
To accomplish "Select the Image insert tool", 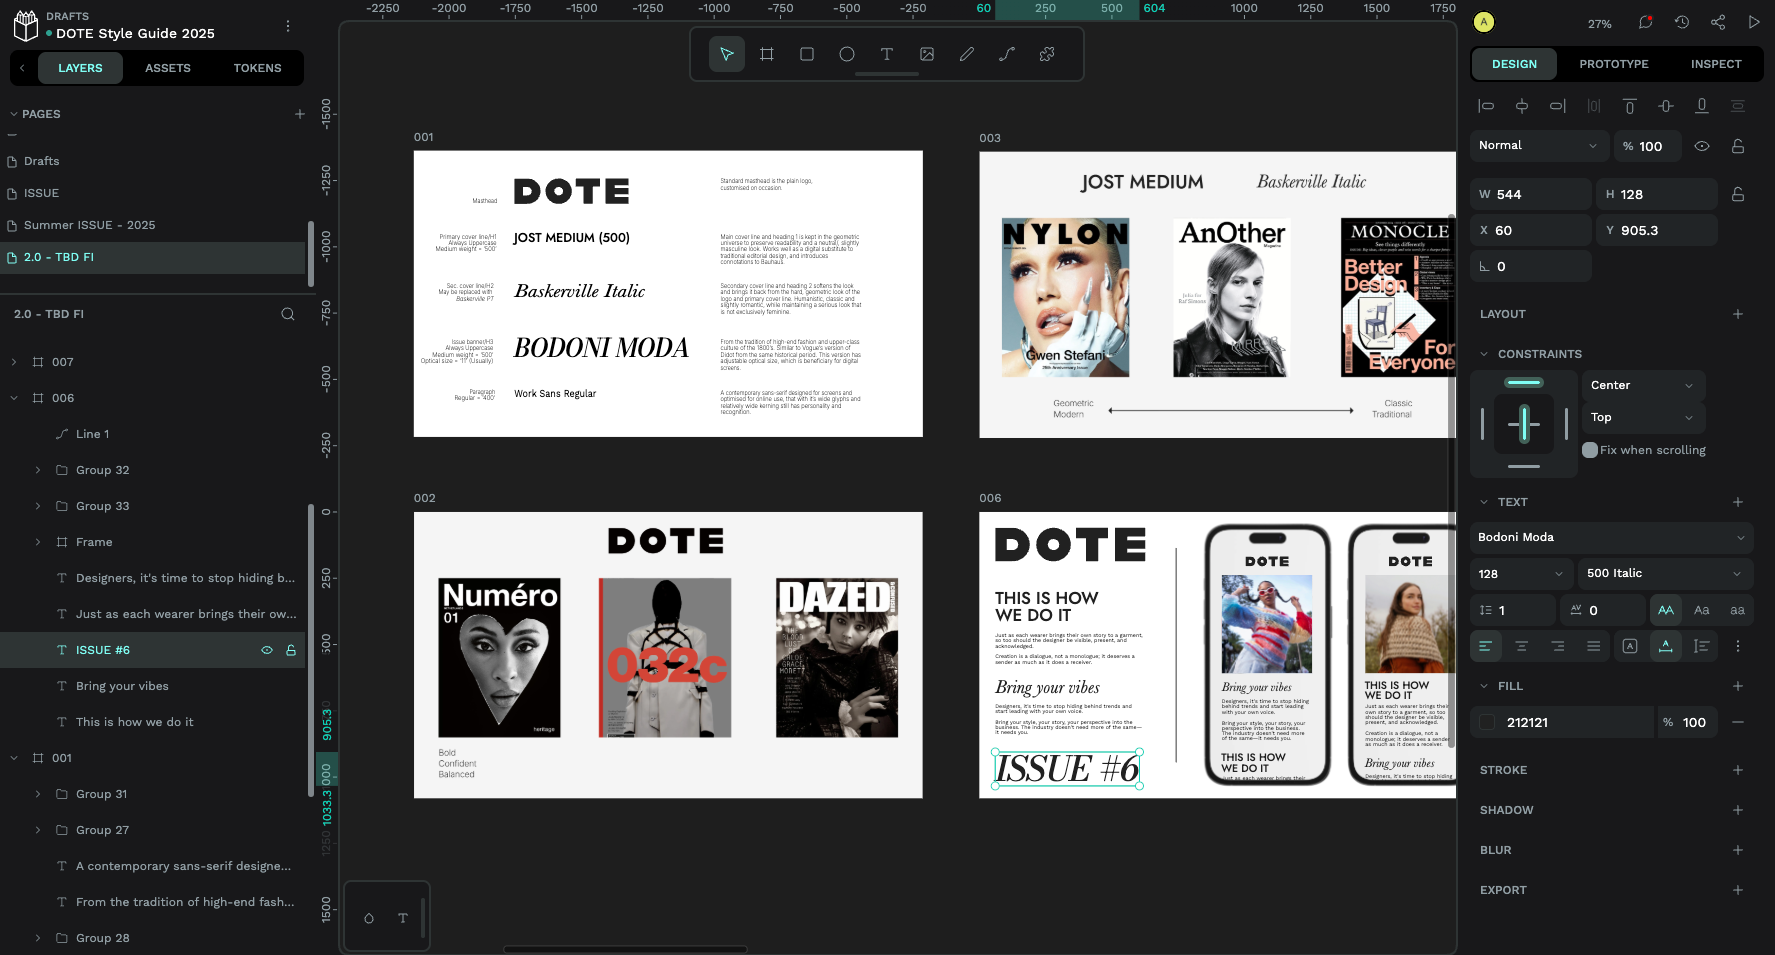I will pyautogui.click(x=927, y=54).
